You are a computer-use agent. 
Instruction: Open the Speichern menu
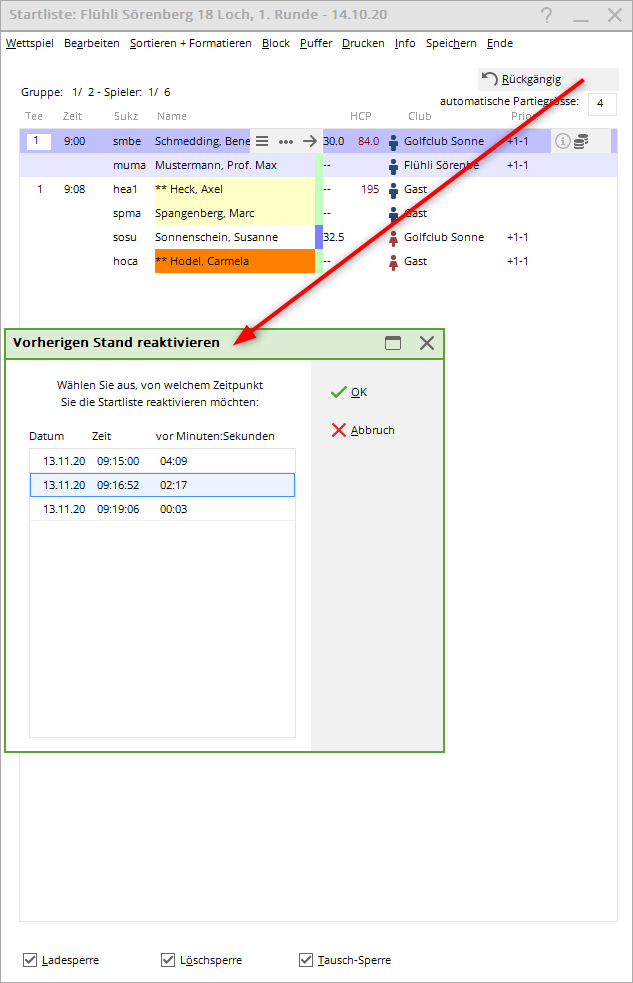(451, 43)
